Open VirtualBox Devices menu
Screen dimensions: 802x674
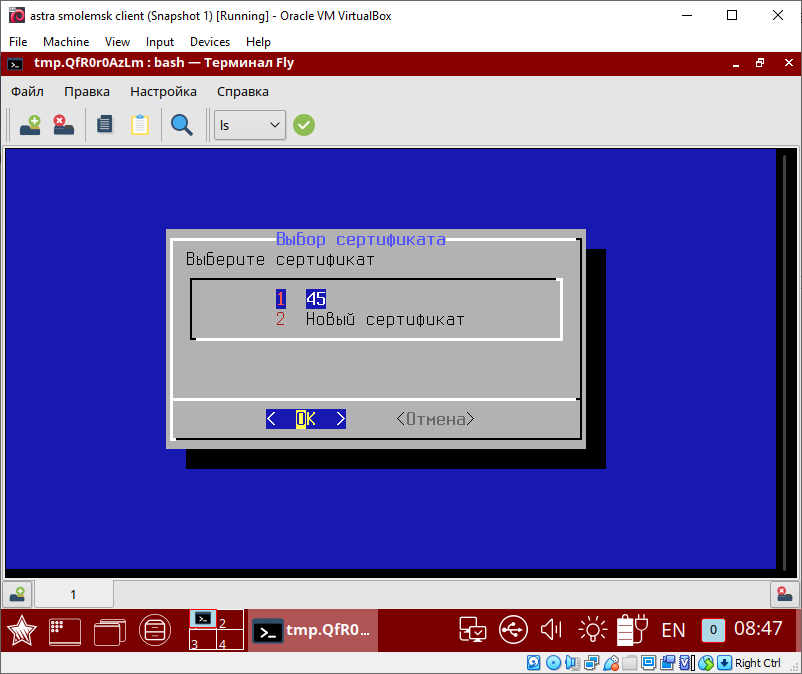[210, 42]
